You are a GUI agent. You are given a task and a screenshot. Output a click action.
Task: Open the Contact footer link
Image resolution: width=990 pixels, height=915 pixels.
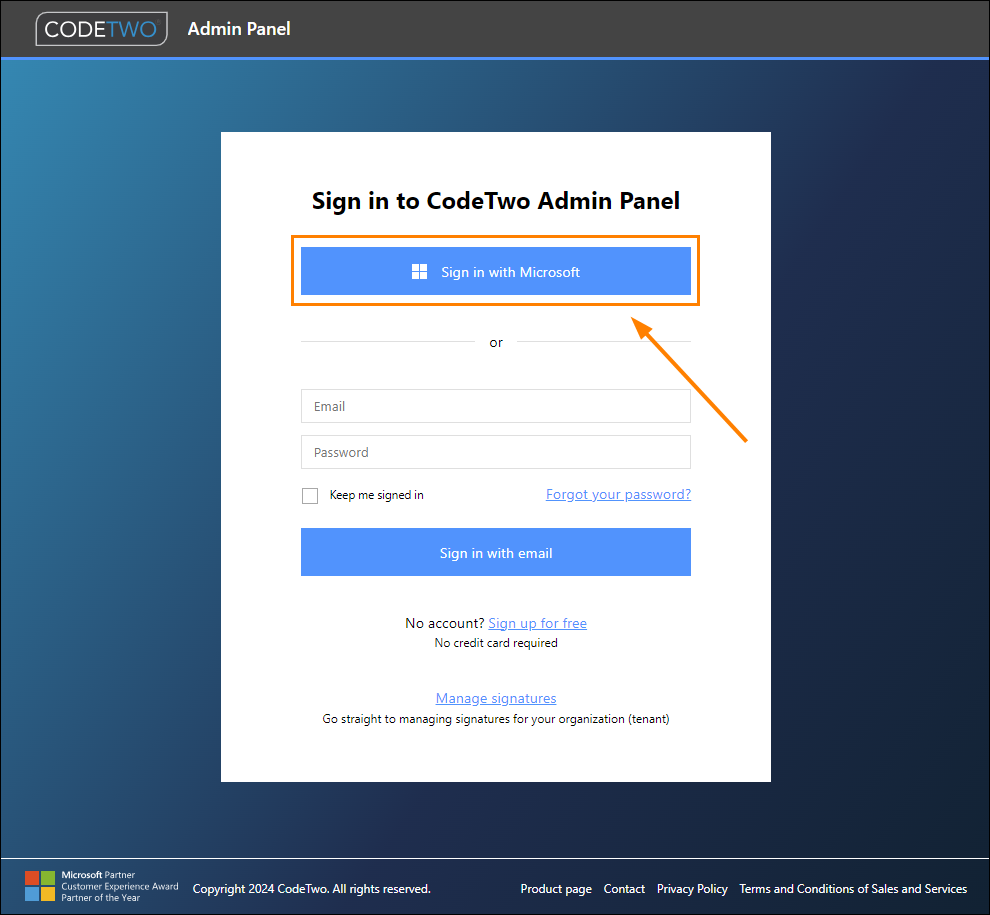pos(624,888)
